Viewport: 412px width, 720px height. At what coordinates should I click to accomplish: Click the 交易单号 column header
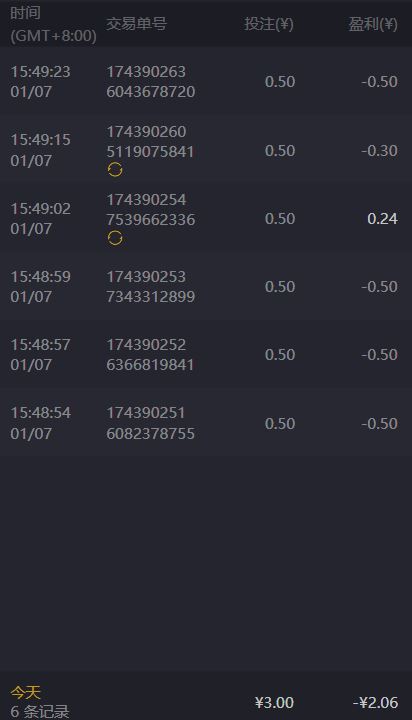coord(136,24)
